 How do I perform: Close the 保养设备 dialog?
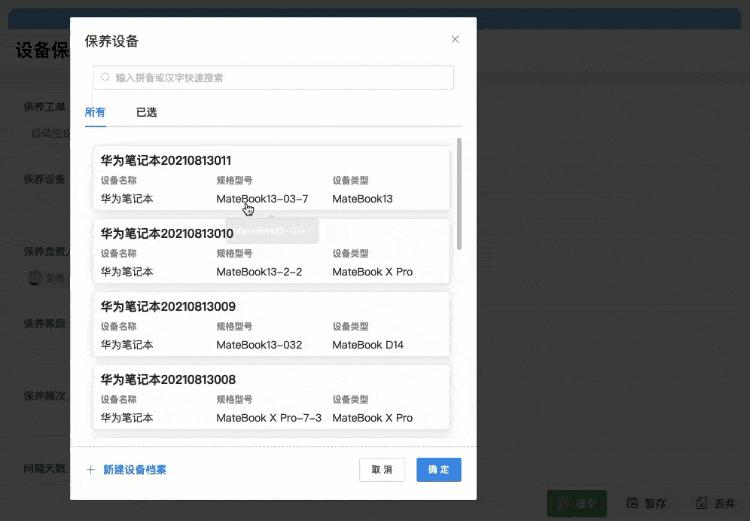pyautogui.click(x=455, y=39)
